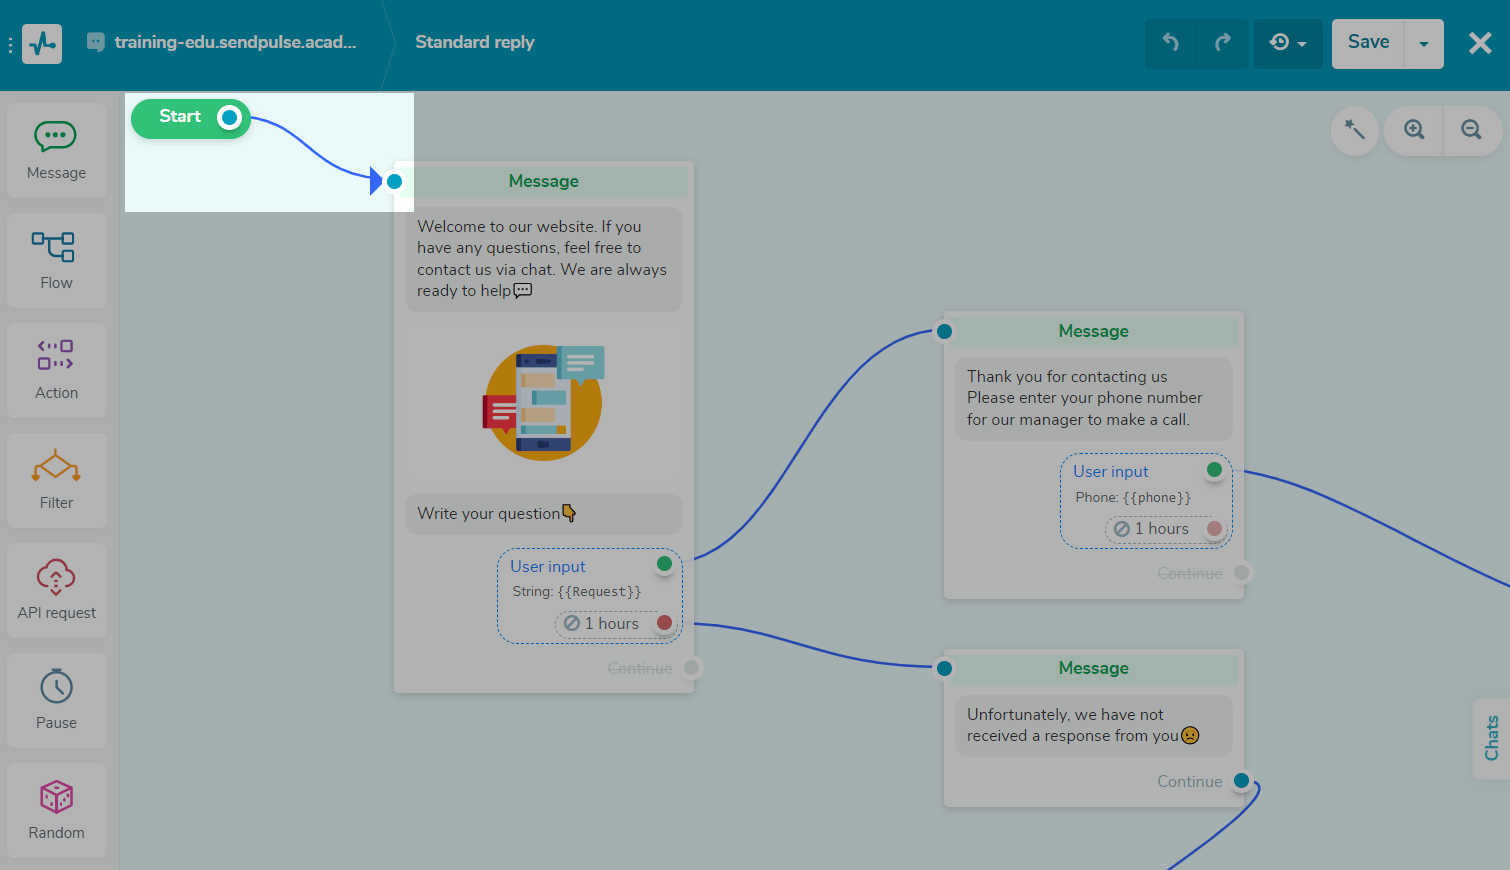1510x870 pixels.
Task: Select the Random block in the sidebar
Action: pos(56,810)
